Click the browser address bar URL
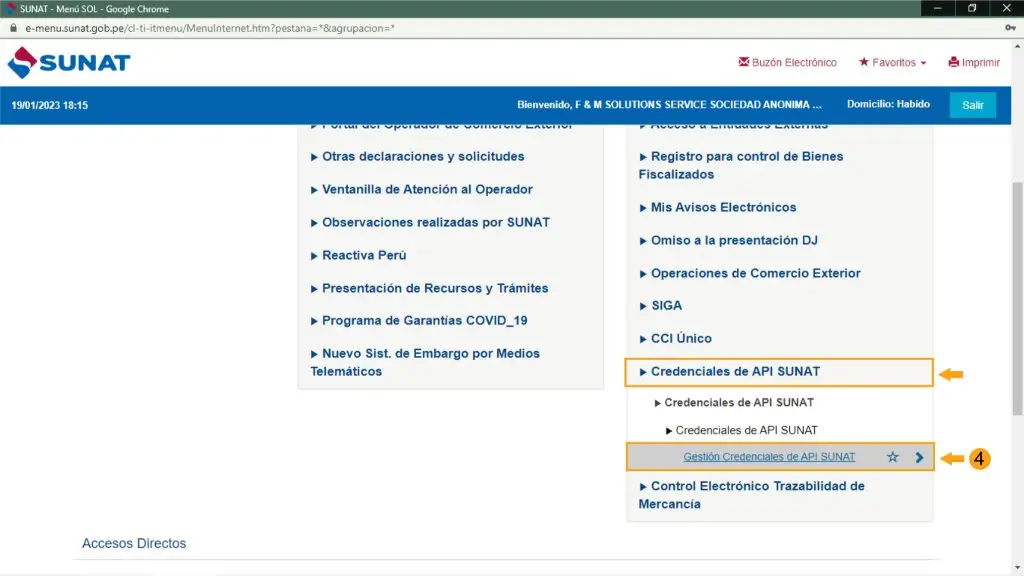The image size is (1024, 576). coord(210,28)
